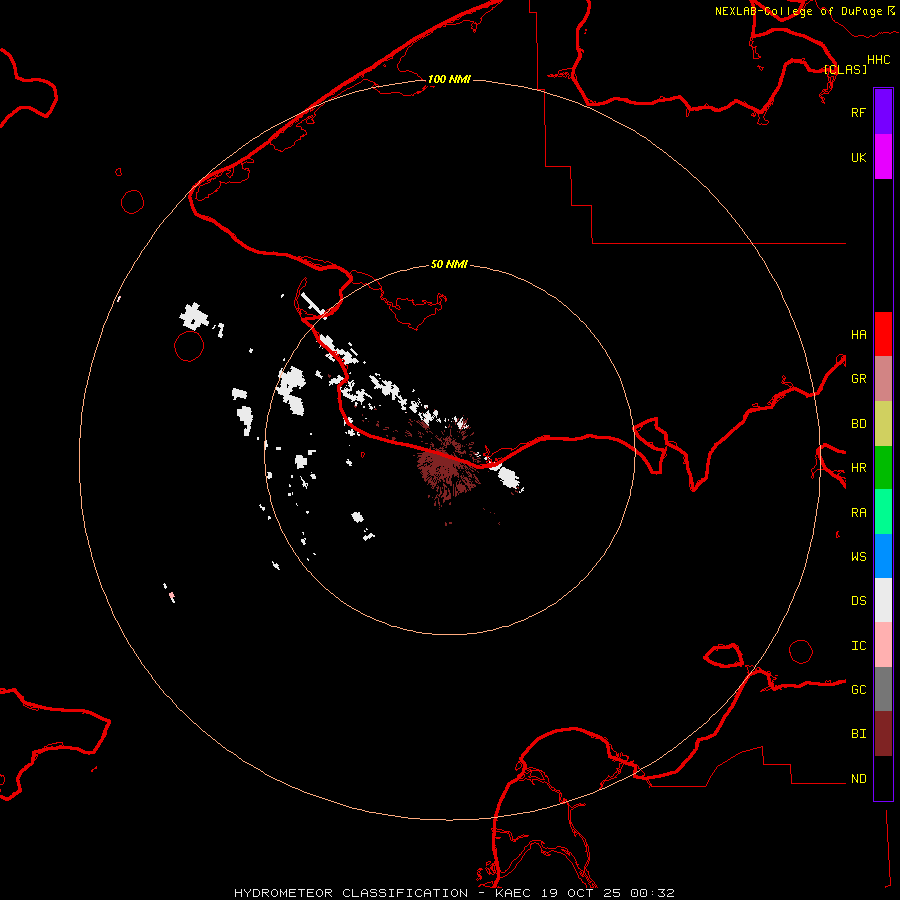The width and height of the screenshot is (900, 900).
Task: Click the [CLAS] units label
Action: click(x=845, y=69)
